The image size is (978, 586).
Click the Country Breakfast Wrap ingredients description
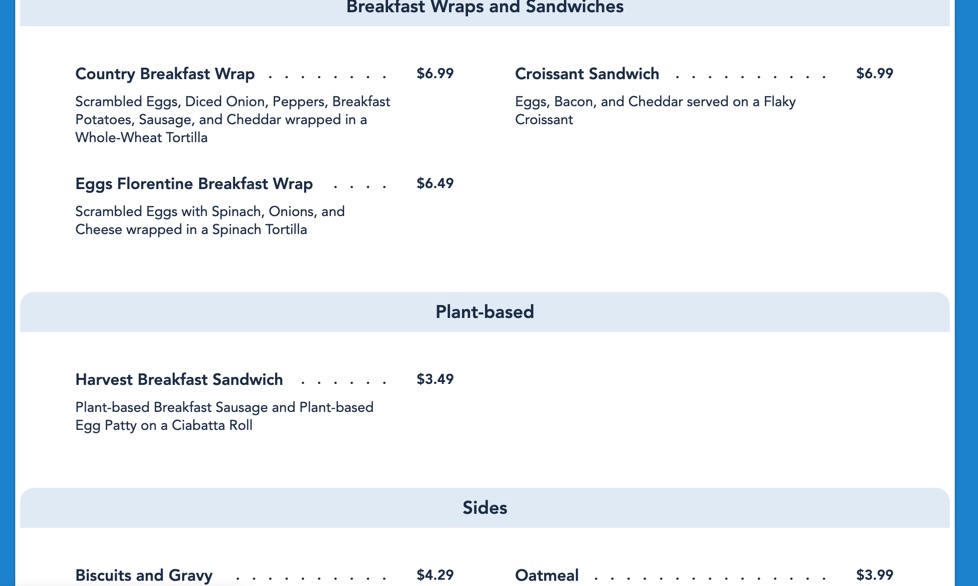tap(232, 120)
